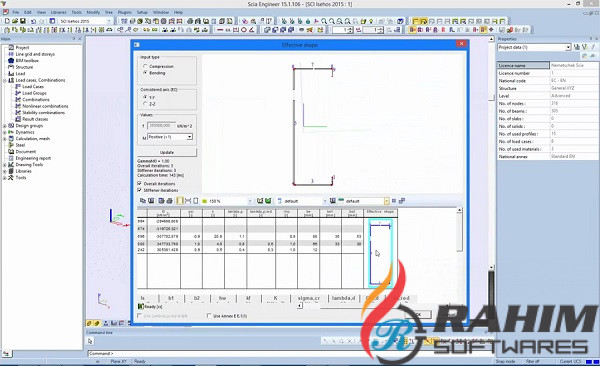Click the OK button in Effective shape dialog
The height and width of the screenshot is (366, 600).
click(418, 314)
